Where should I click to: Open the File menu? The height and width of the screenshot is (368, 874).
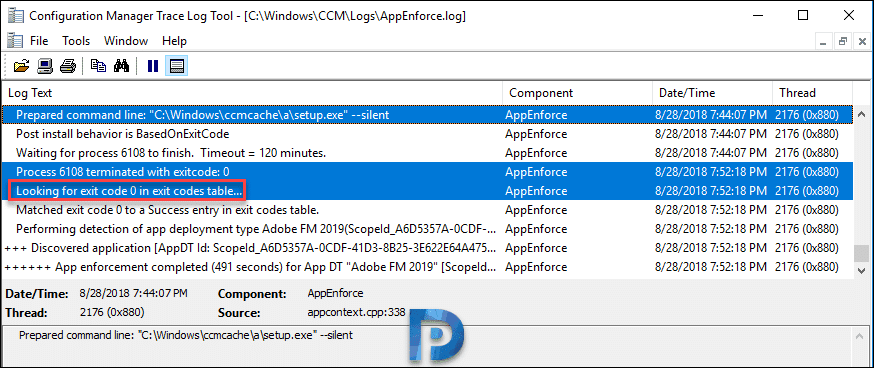[39, 41]
